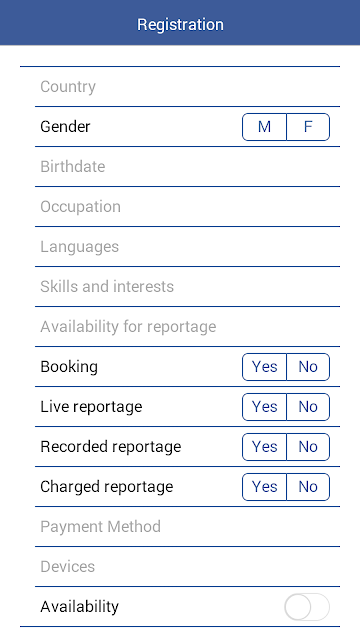The image size is (360, 640).
Task: Open the Payment Method field
Action: coord(187,527)
